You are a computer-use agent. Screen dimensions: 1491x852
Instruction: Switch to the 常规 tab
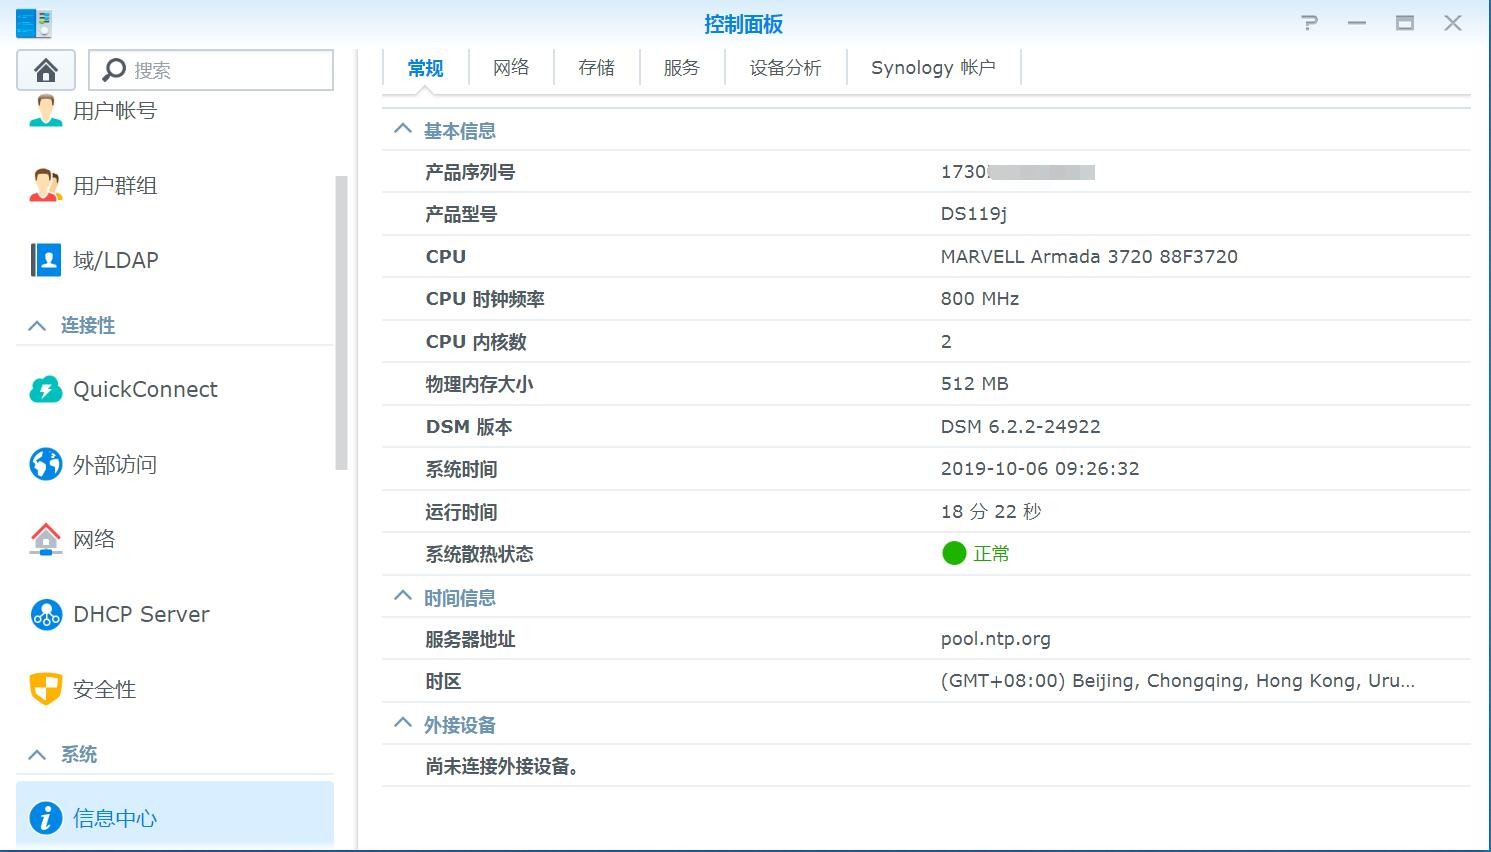click(x=426, y=68)
